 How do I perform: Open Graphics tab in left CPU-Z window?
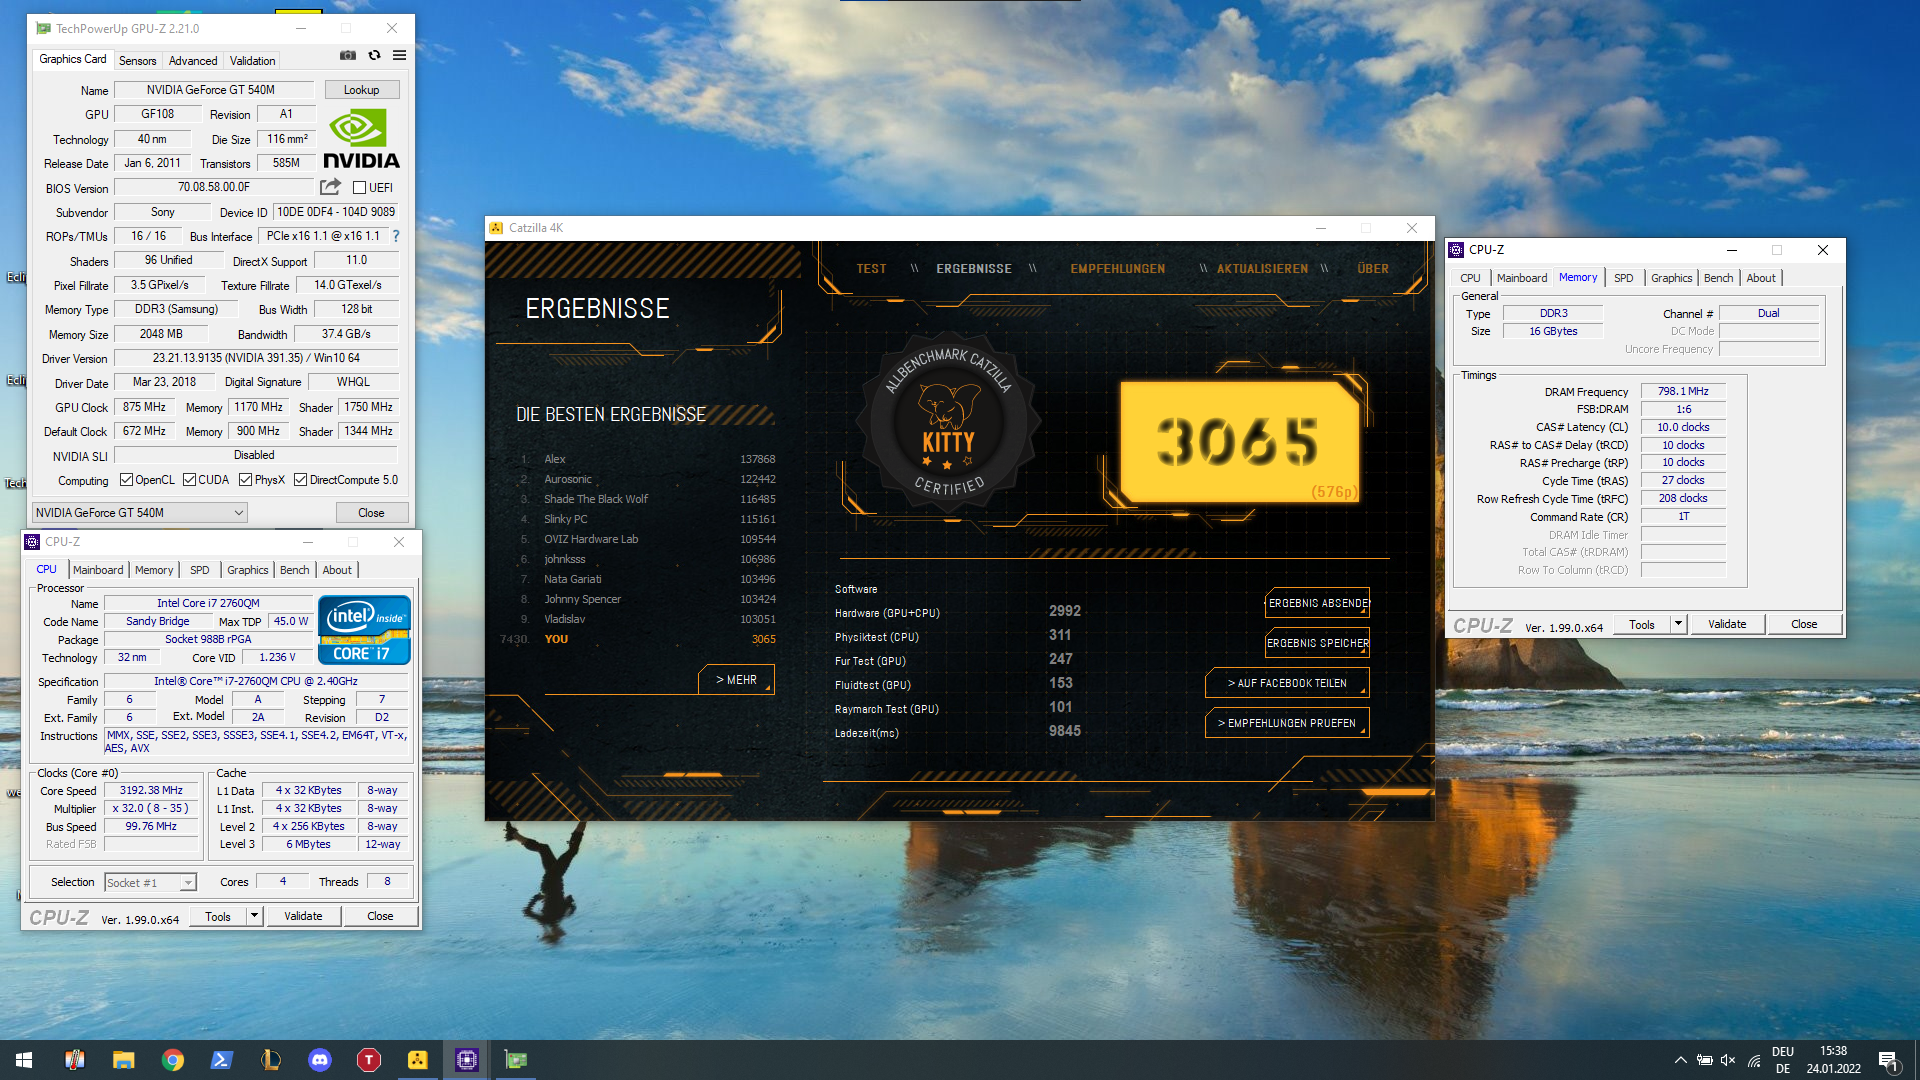[247, 570]
